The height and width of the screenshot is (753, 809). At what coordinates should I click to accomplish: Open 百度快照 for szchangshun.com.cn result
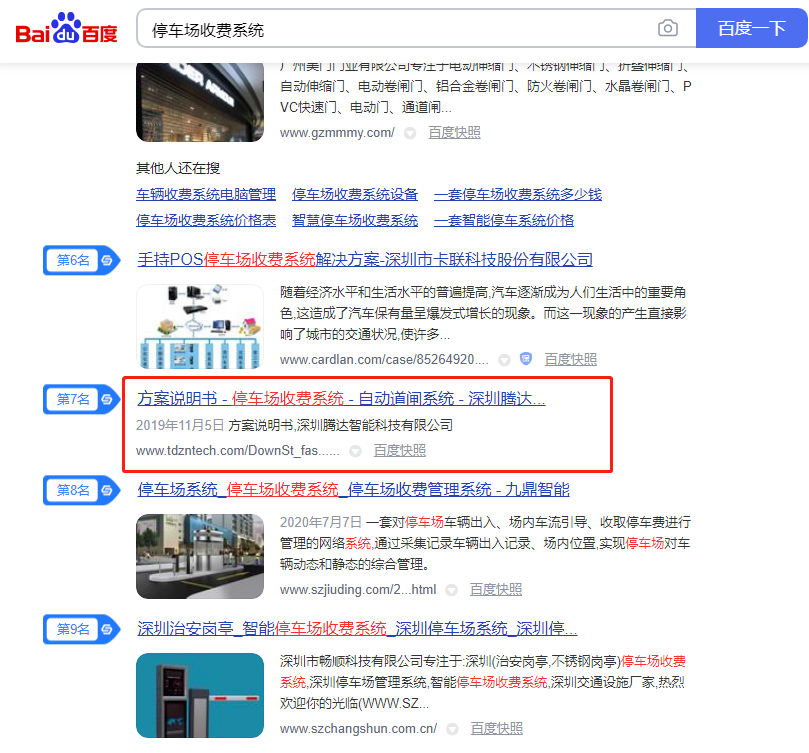pos(496,729)
